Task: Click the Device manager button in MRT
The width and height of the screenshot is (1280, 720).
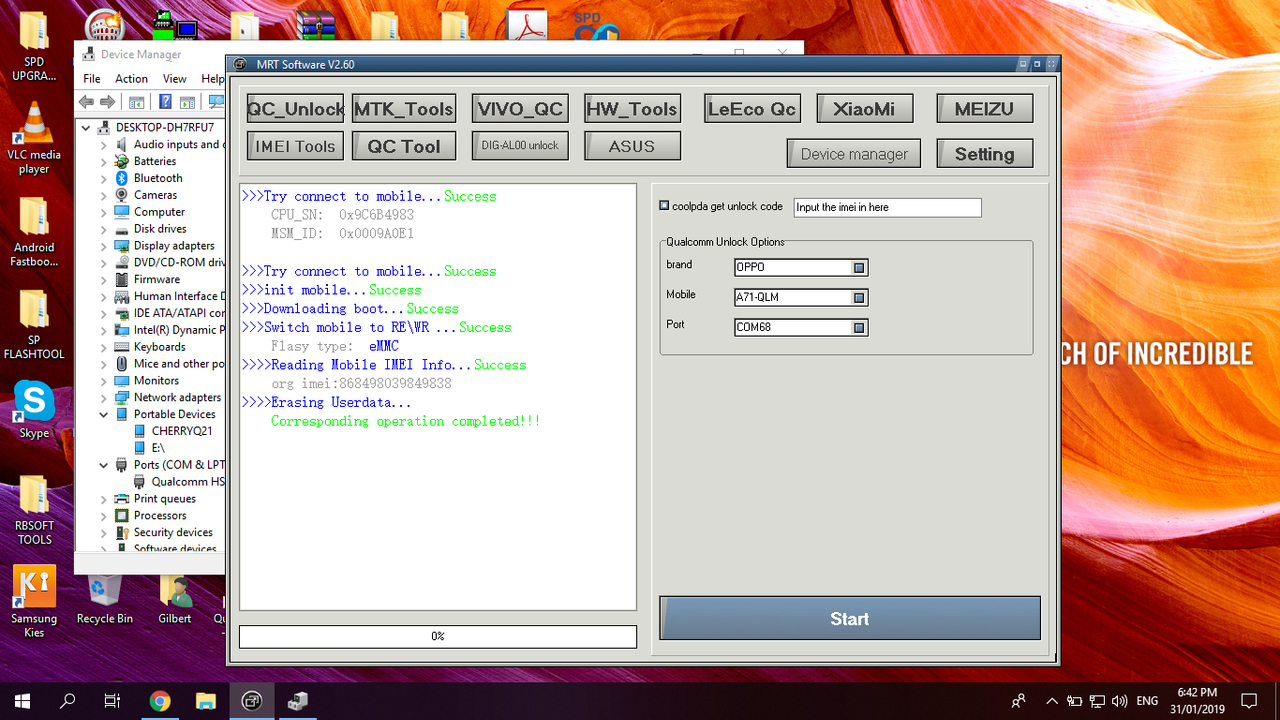Action: click(x=855, y=154)
